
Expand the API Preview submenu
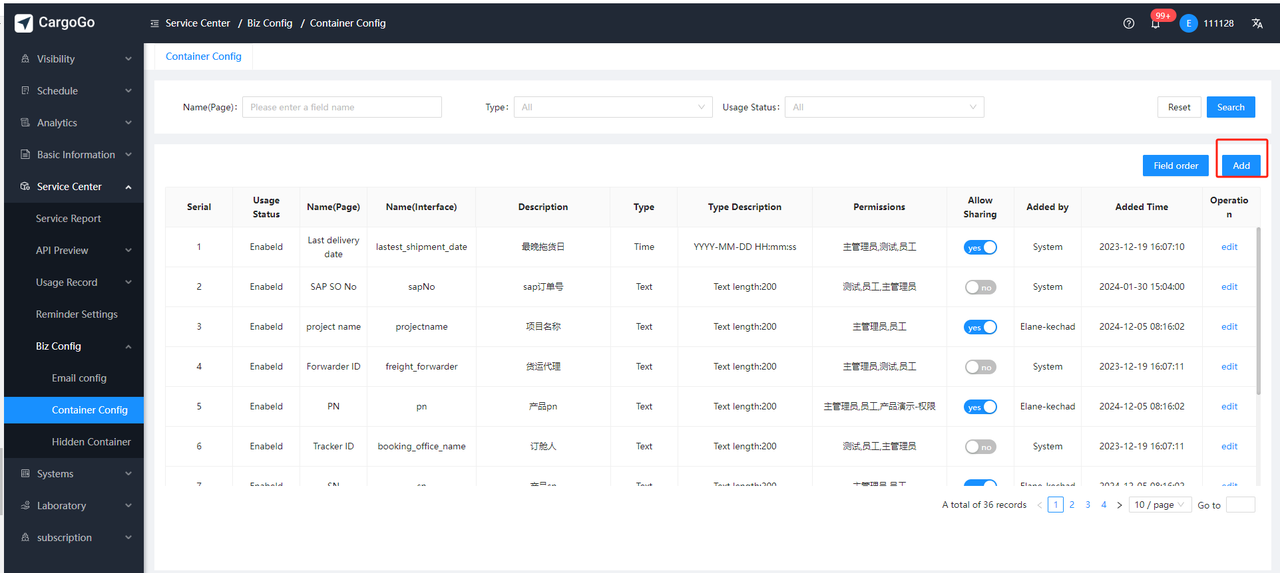click(x=128, y=251)
